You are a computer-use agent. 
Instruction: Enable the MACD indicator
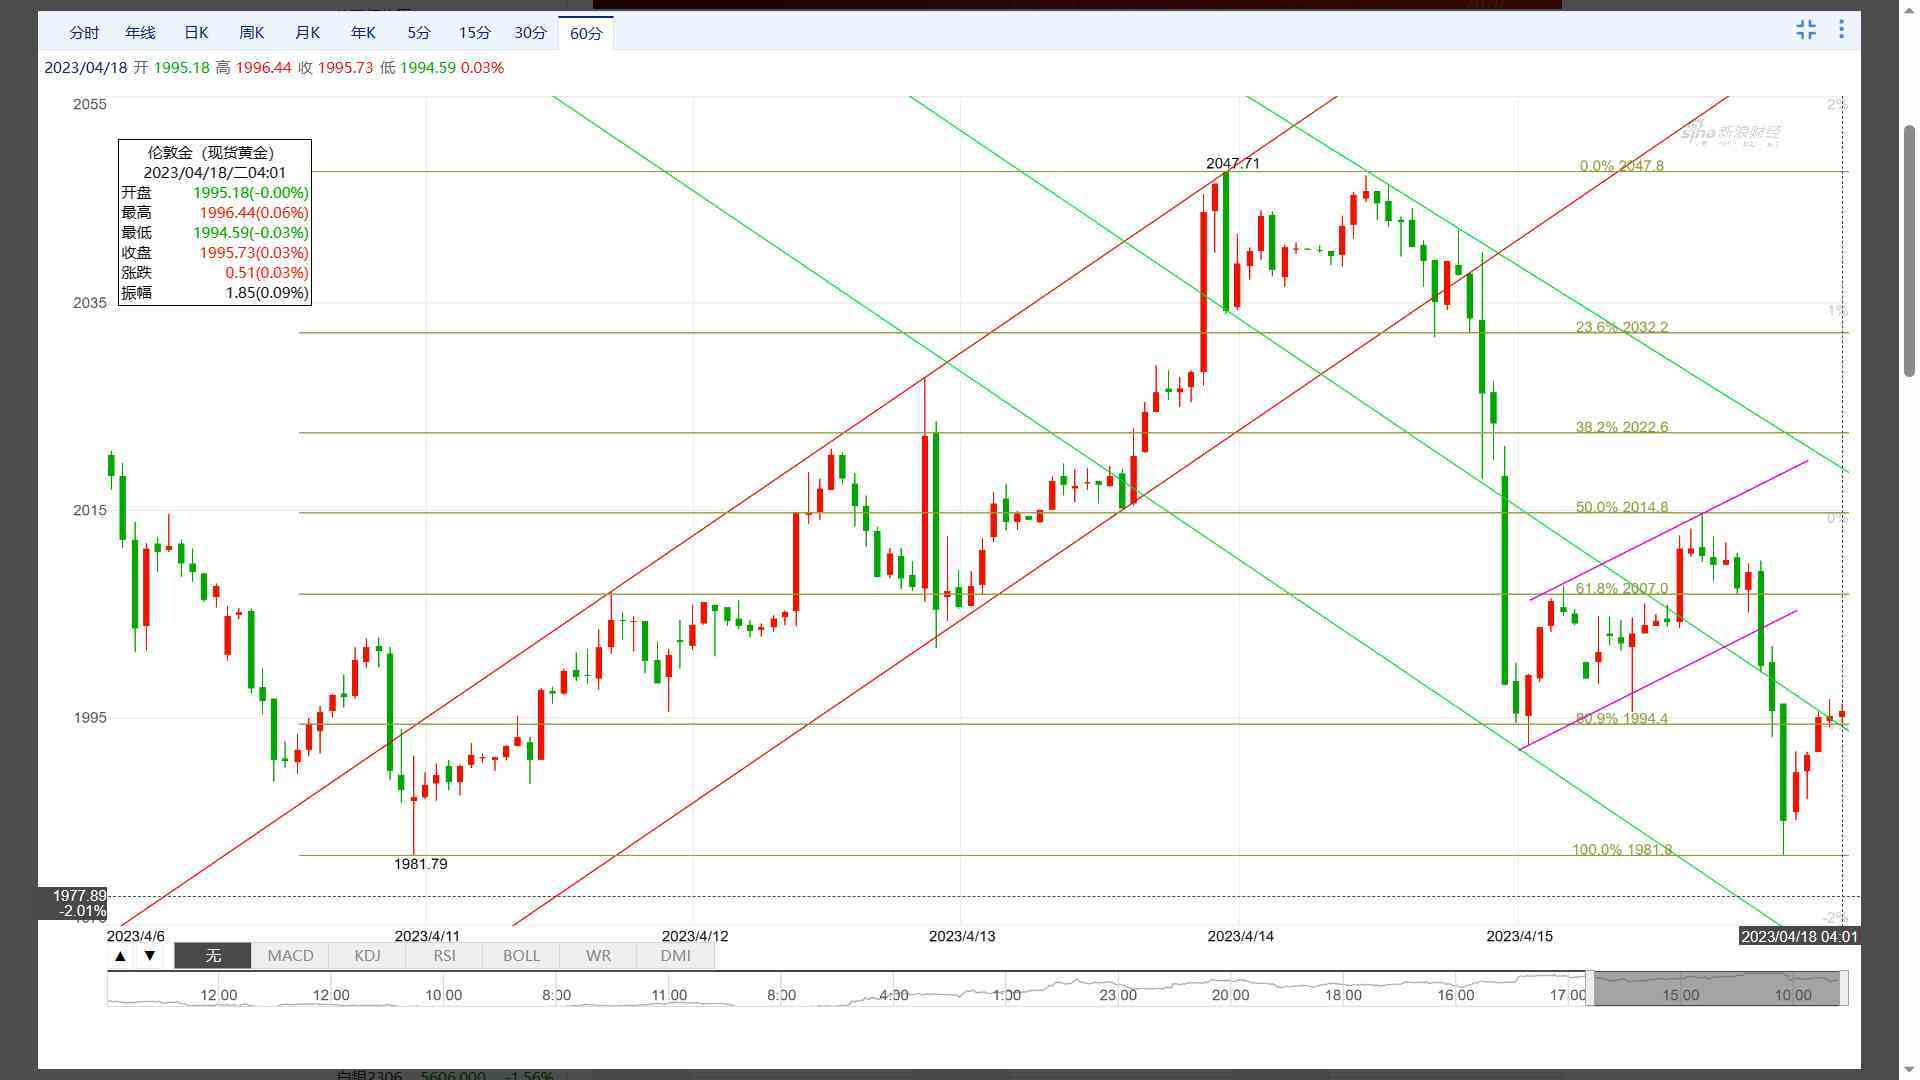[x=290, y=956]
